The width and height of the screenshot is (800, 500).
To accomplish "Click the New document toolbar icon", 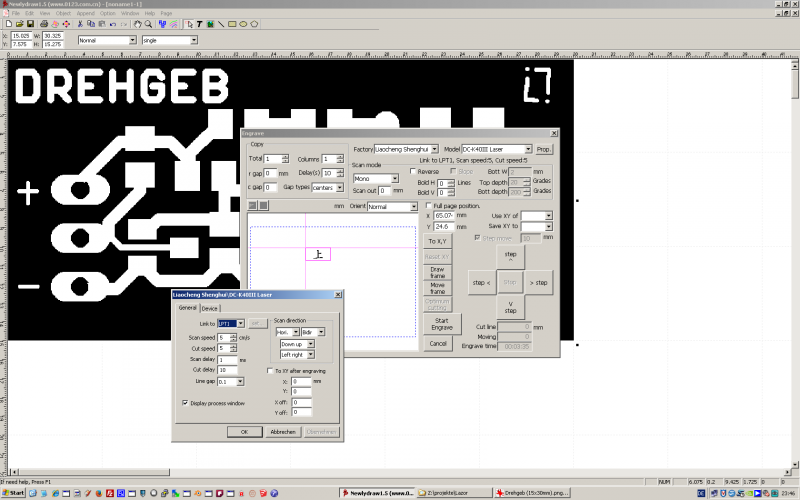I will click(x=7, y=23).
